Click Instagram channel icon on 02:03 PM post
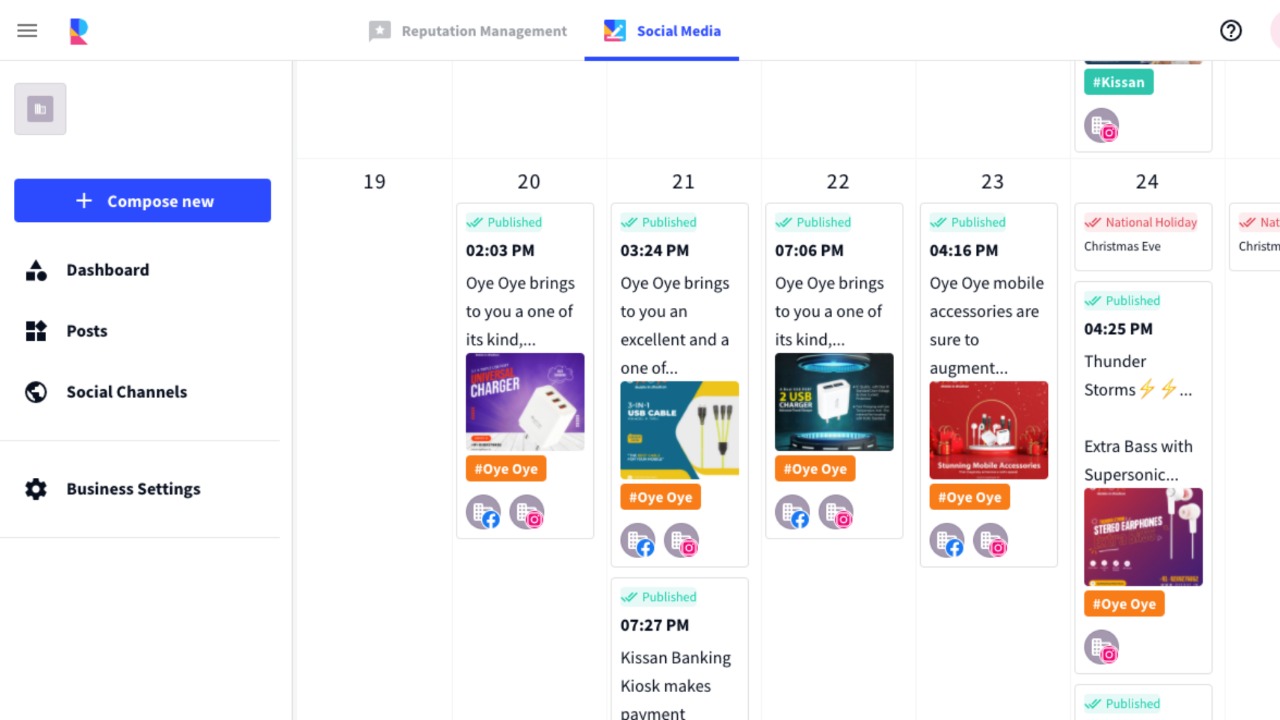1280x720 pixels. click(528, 513)
